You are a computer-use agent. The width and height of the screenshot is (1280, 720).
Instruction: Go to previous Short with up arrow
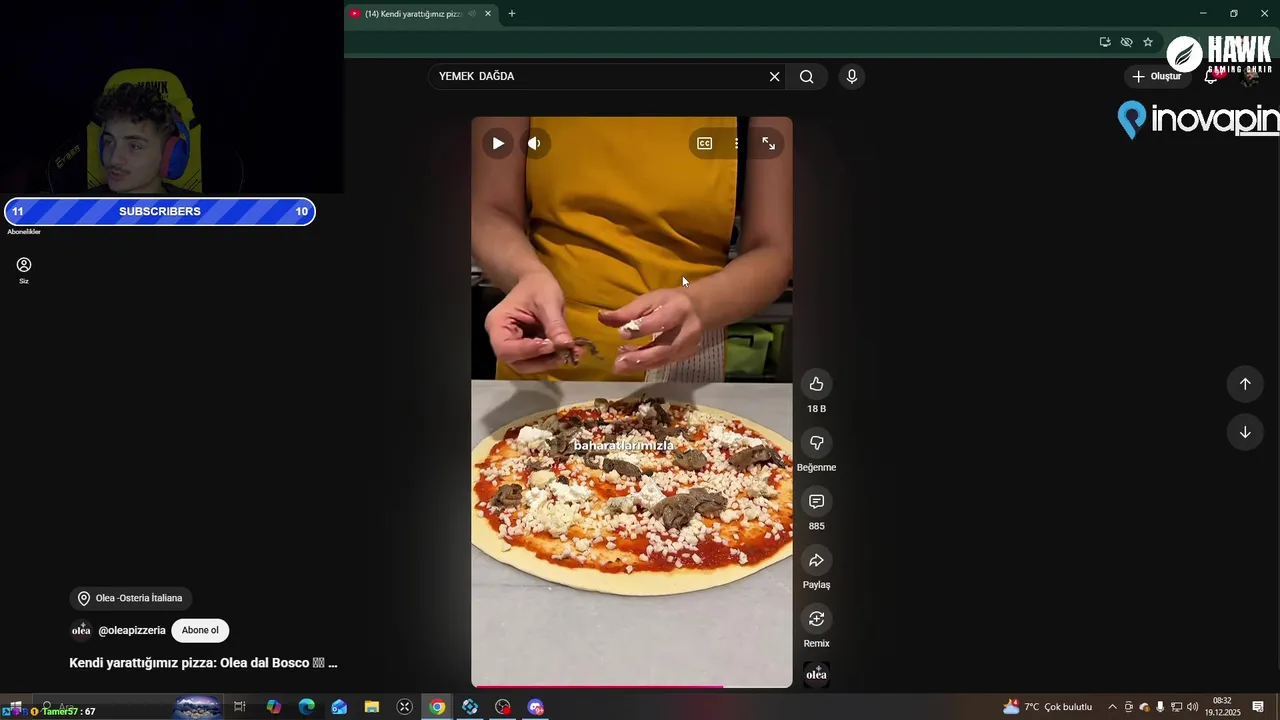(1245, 384)
